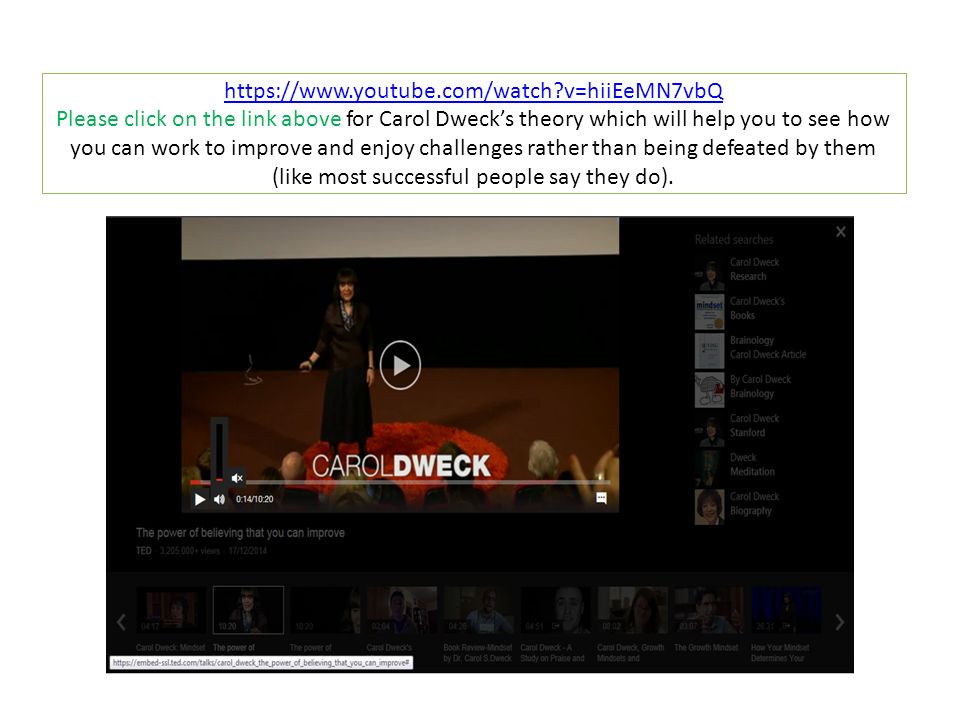Click the speaker volume icon beside the timestamp
Image resolution: width=960 pixels, height=720 pixels.
219,500
